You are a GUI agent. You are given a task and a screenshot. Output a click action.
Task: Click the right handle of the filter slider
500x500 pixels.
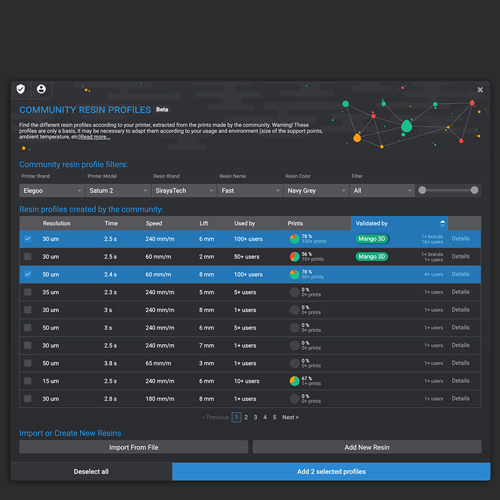coord(474,190)
